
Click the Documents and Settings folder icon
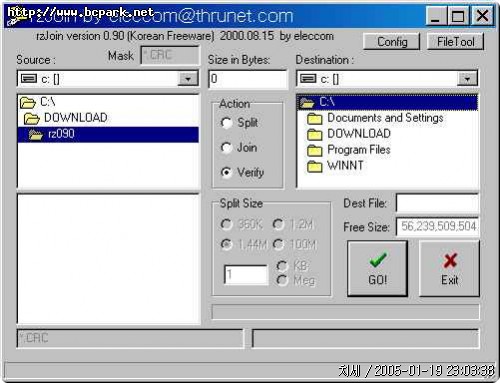coord(315,118)
